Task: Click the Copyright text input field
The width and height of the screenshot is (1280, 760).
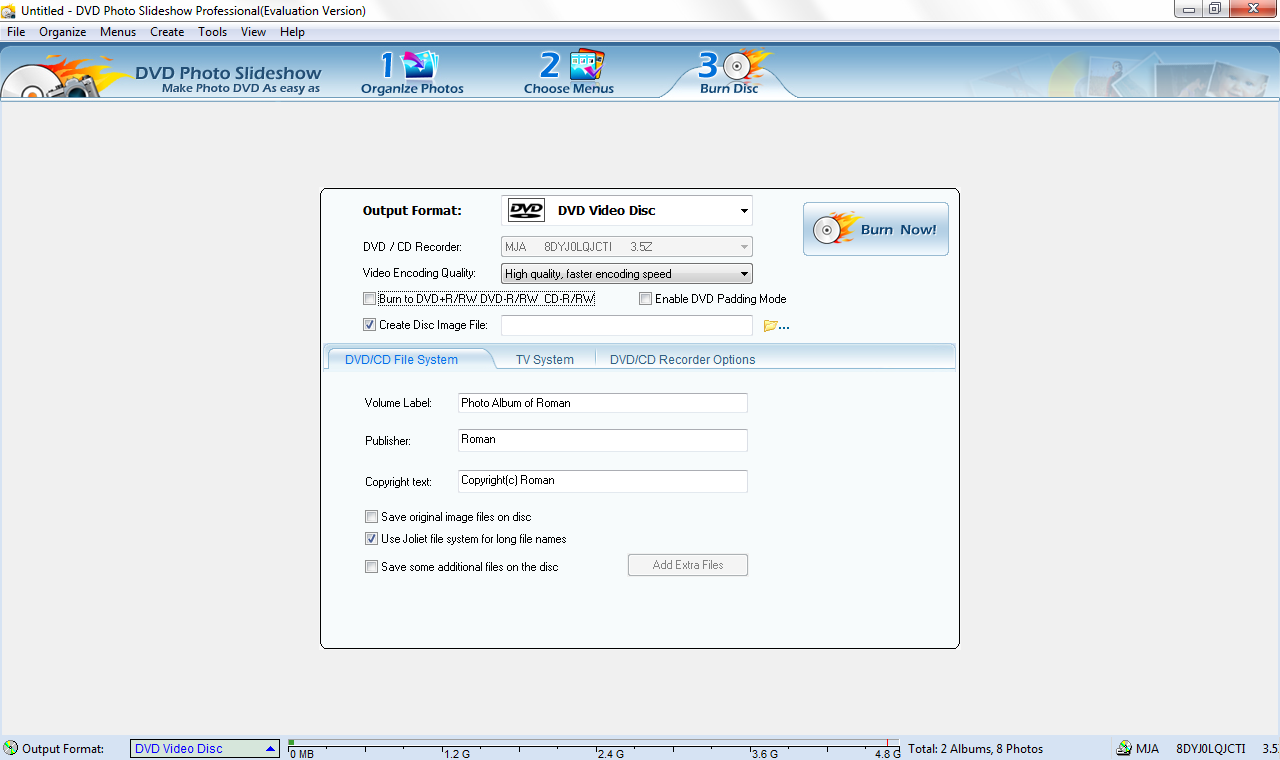Action: click(603, 481)
